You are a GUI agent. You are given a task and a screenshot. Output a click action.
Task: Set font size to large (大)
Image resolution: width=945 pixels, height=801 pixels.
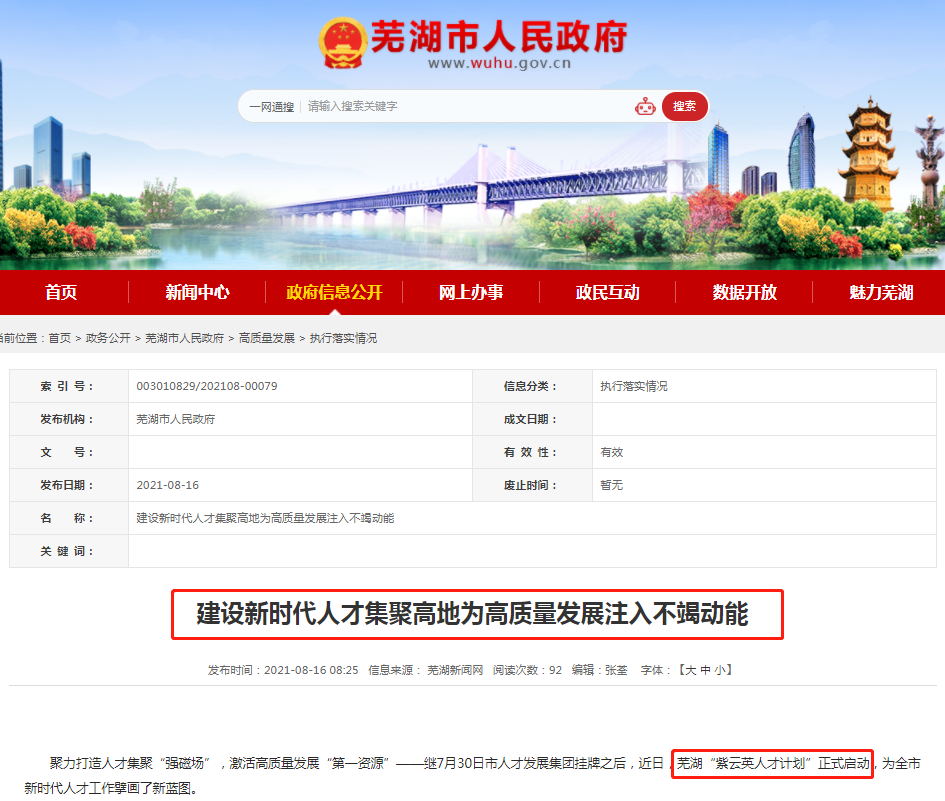pyautogui.click(x=690, y=670)
